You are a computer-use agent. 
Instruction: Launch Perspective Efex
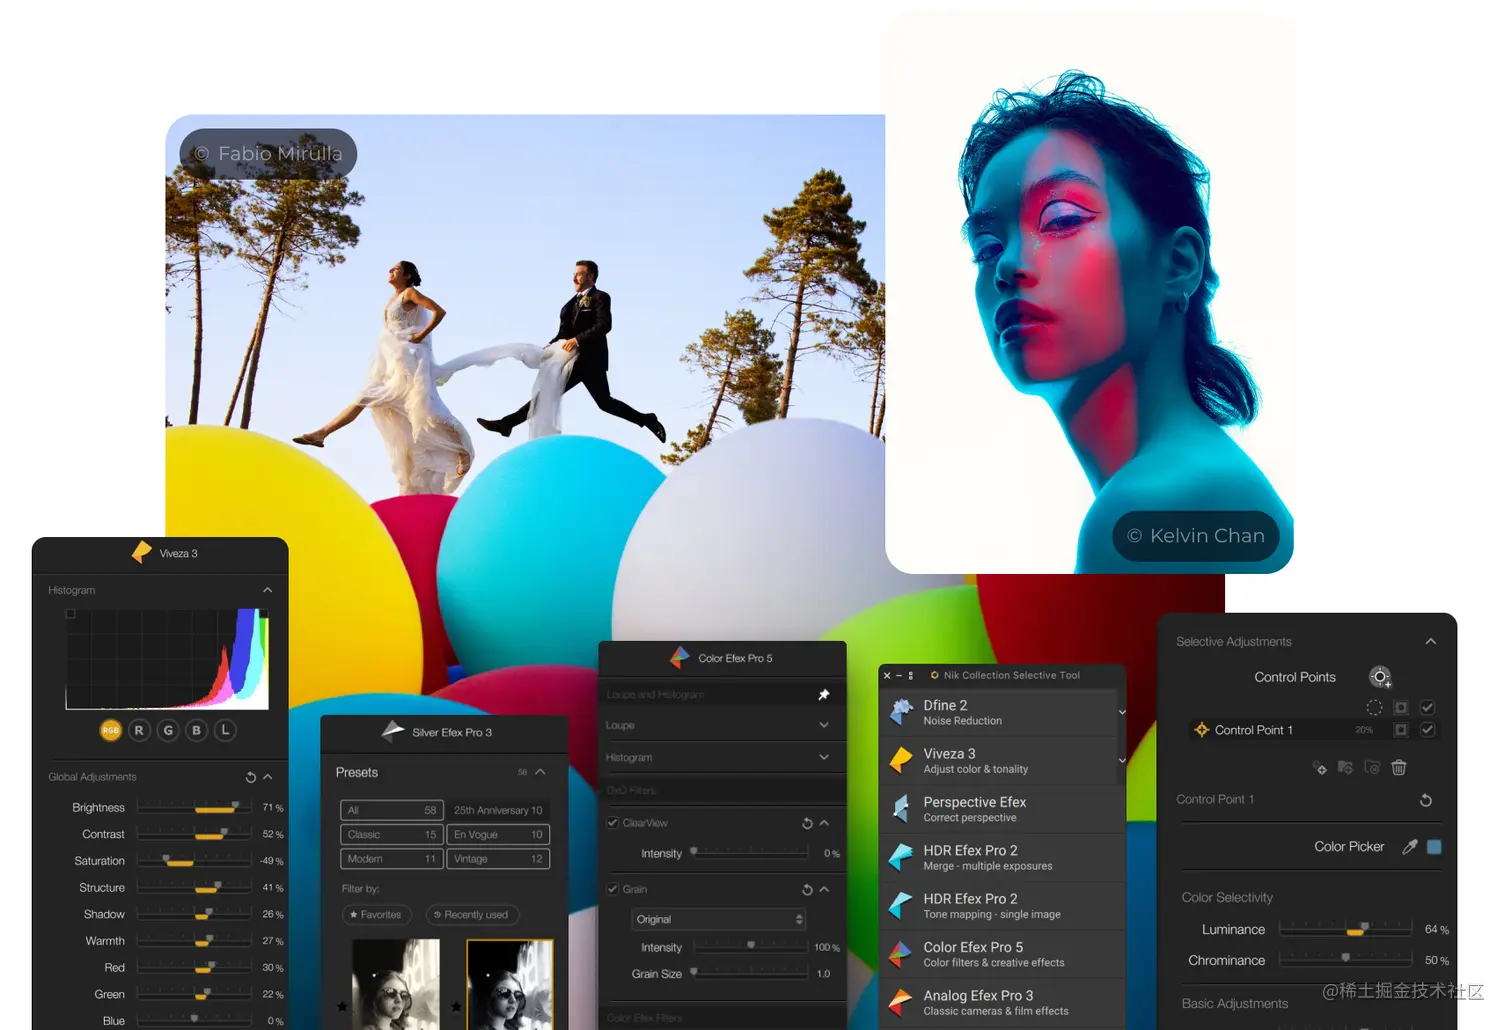(x=1003, y=809)
